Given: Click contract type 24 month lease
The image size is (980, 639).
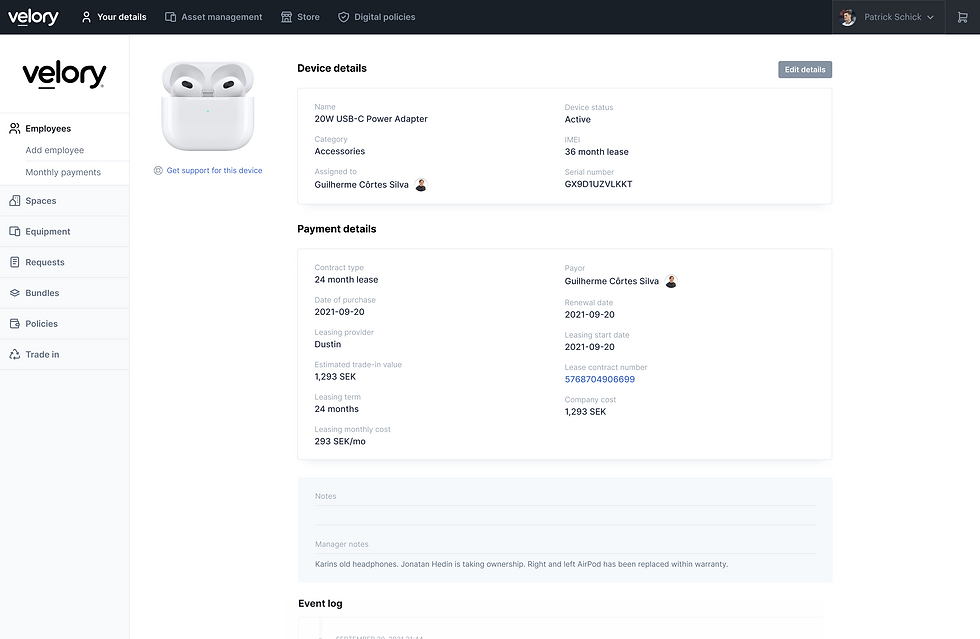Looking at the screenshot, I should tap(346, 279).
